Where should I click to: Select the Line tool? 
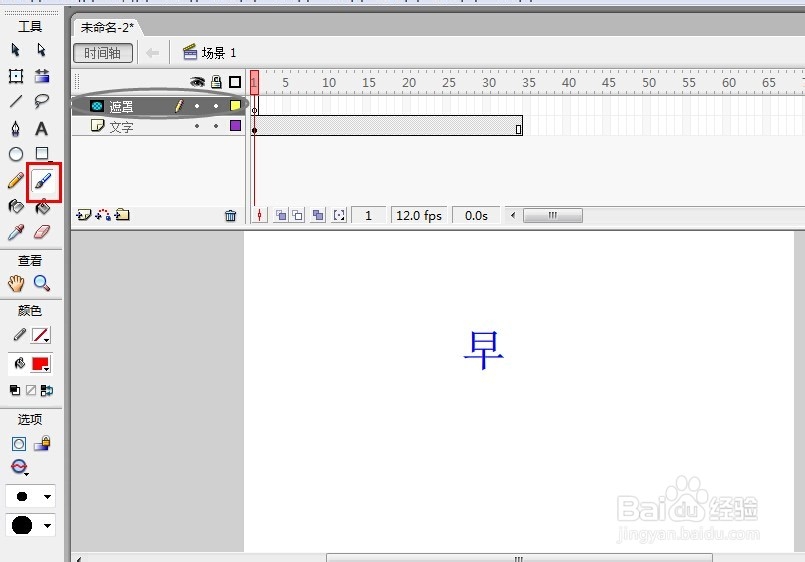click(16, 101)
